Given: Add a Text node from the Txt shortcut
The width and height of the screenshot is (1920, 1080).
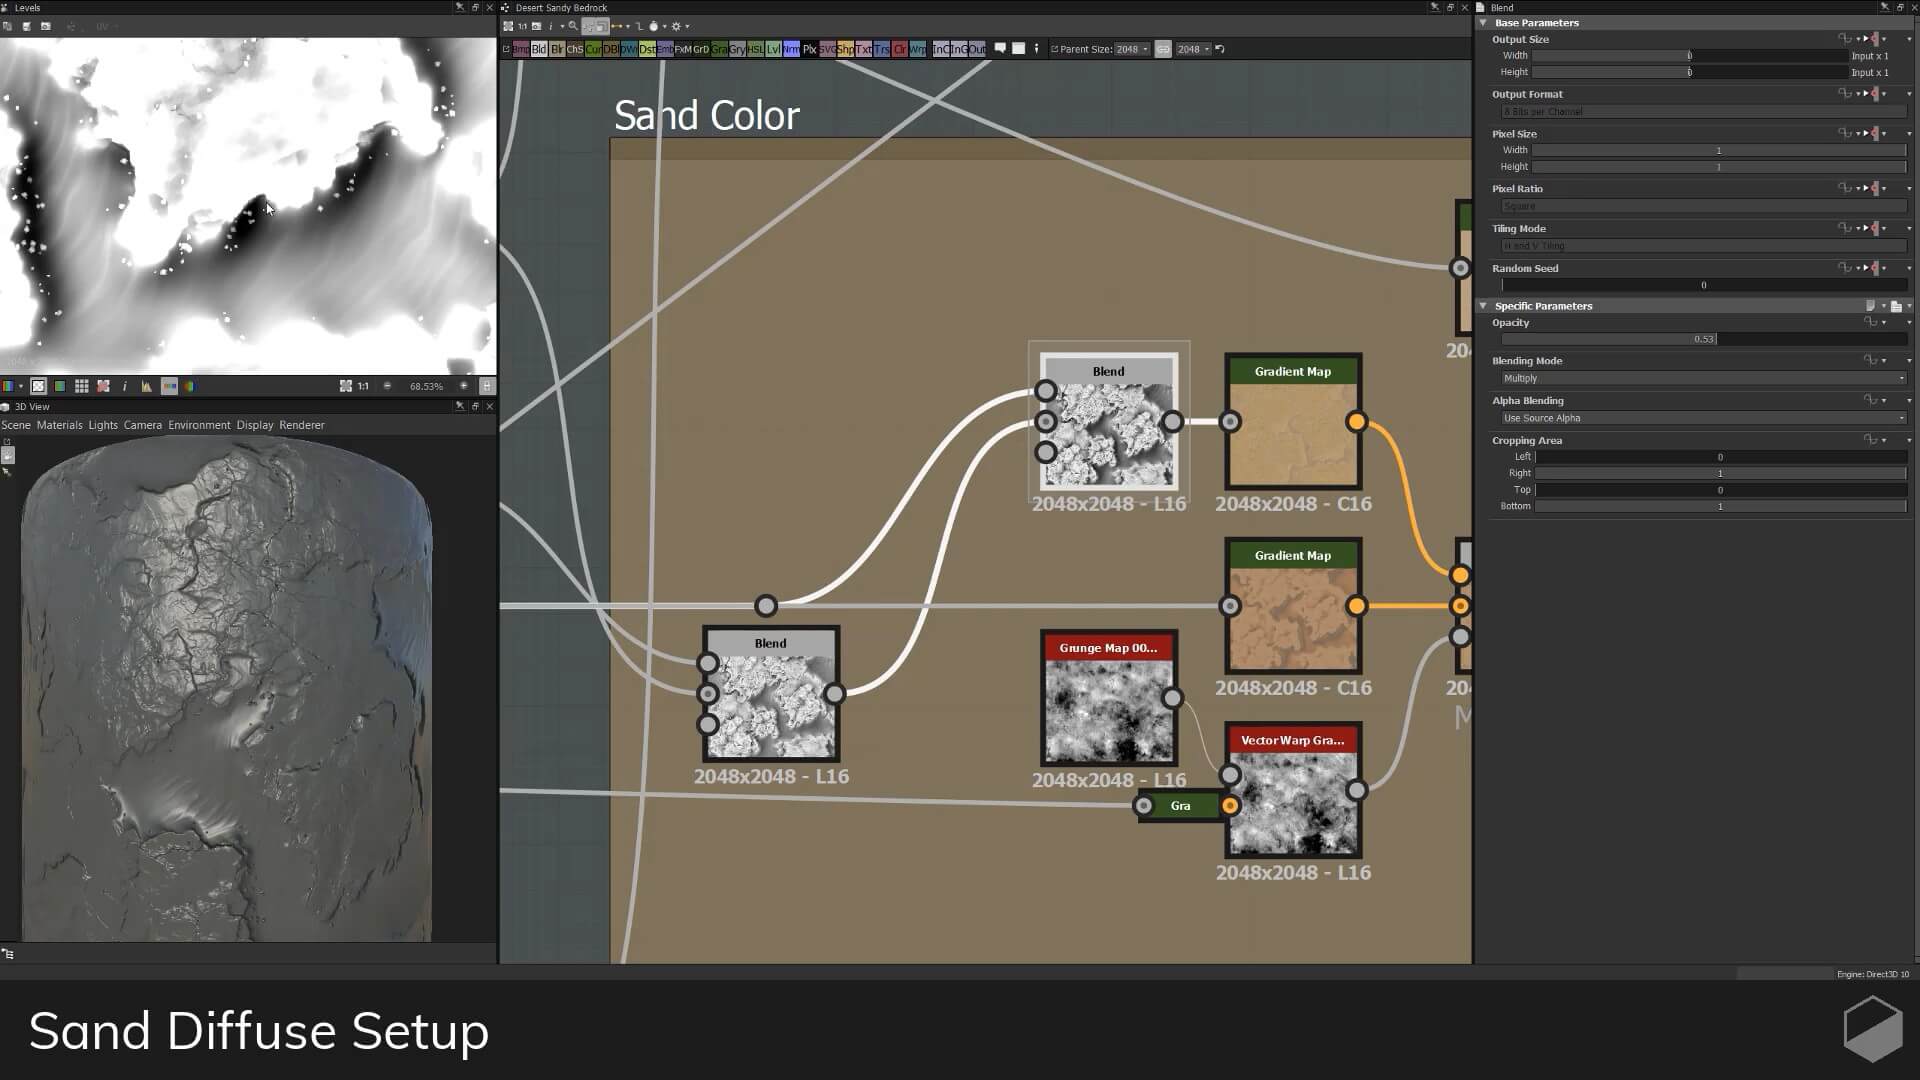Looking at the screenshot, I should click(863, 49).
